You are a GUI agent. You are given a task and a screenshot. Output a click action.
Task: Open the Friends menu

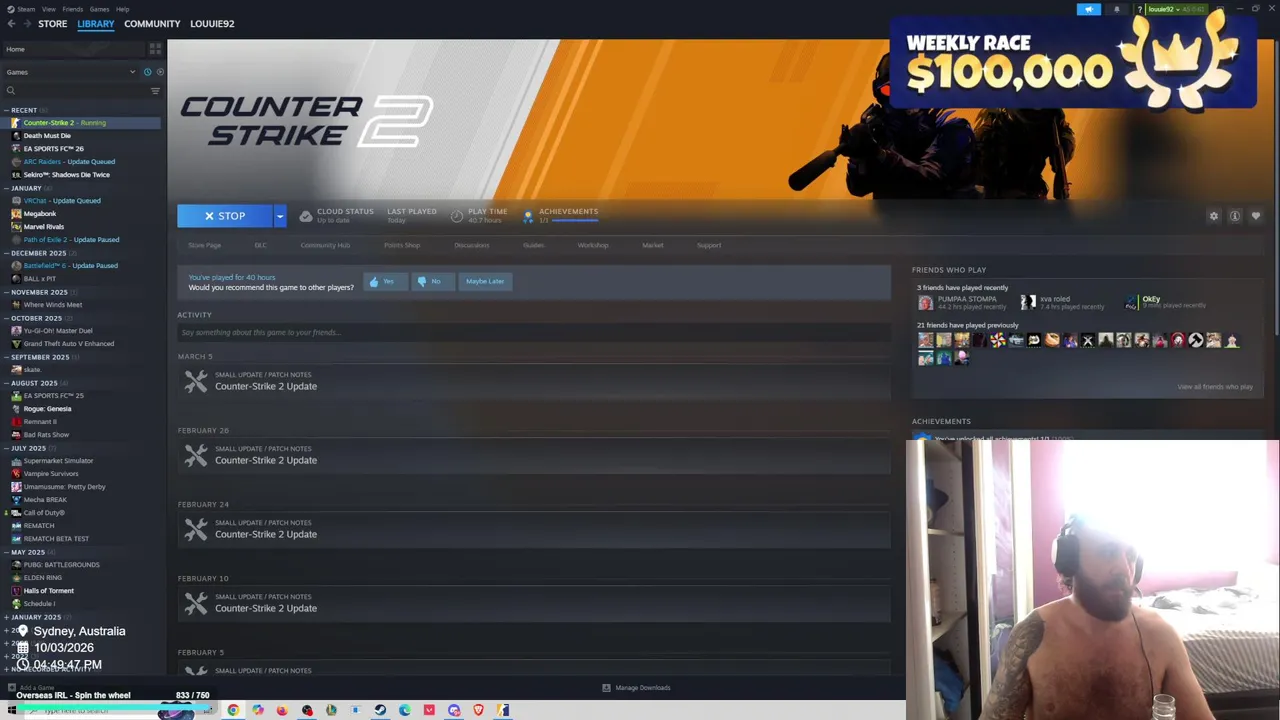point(73,9)
